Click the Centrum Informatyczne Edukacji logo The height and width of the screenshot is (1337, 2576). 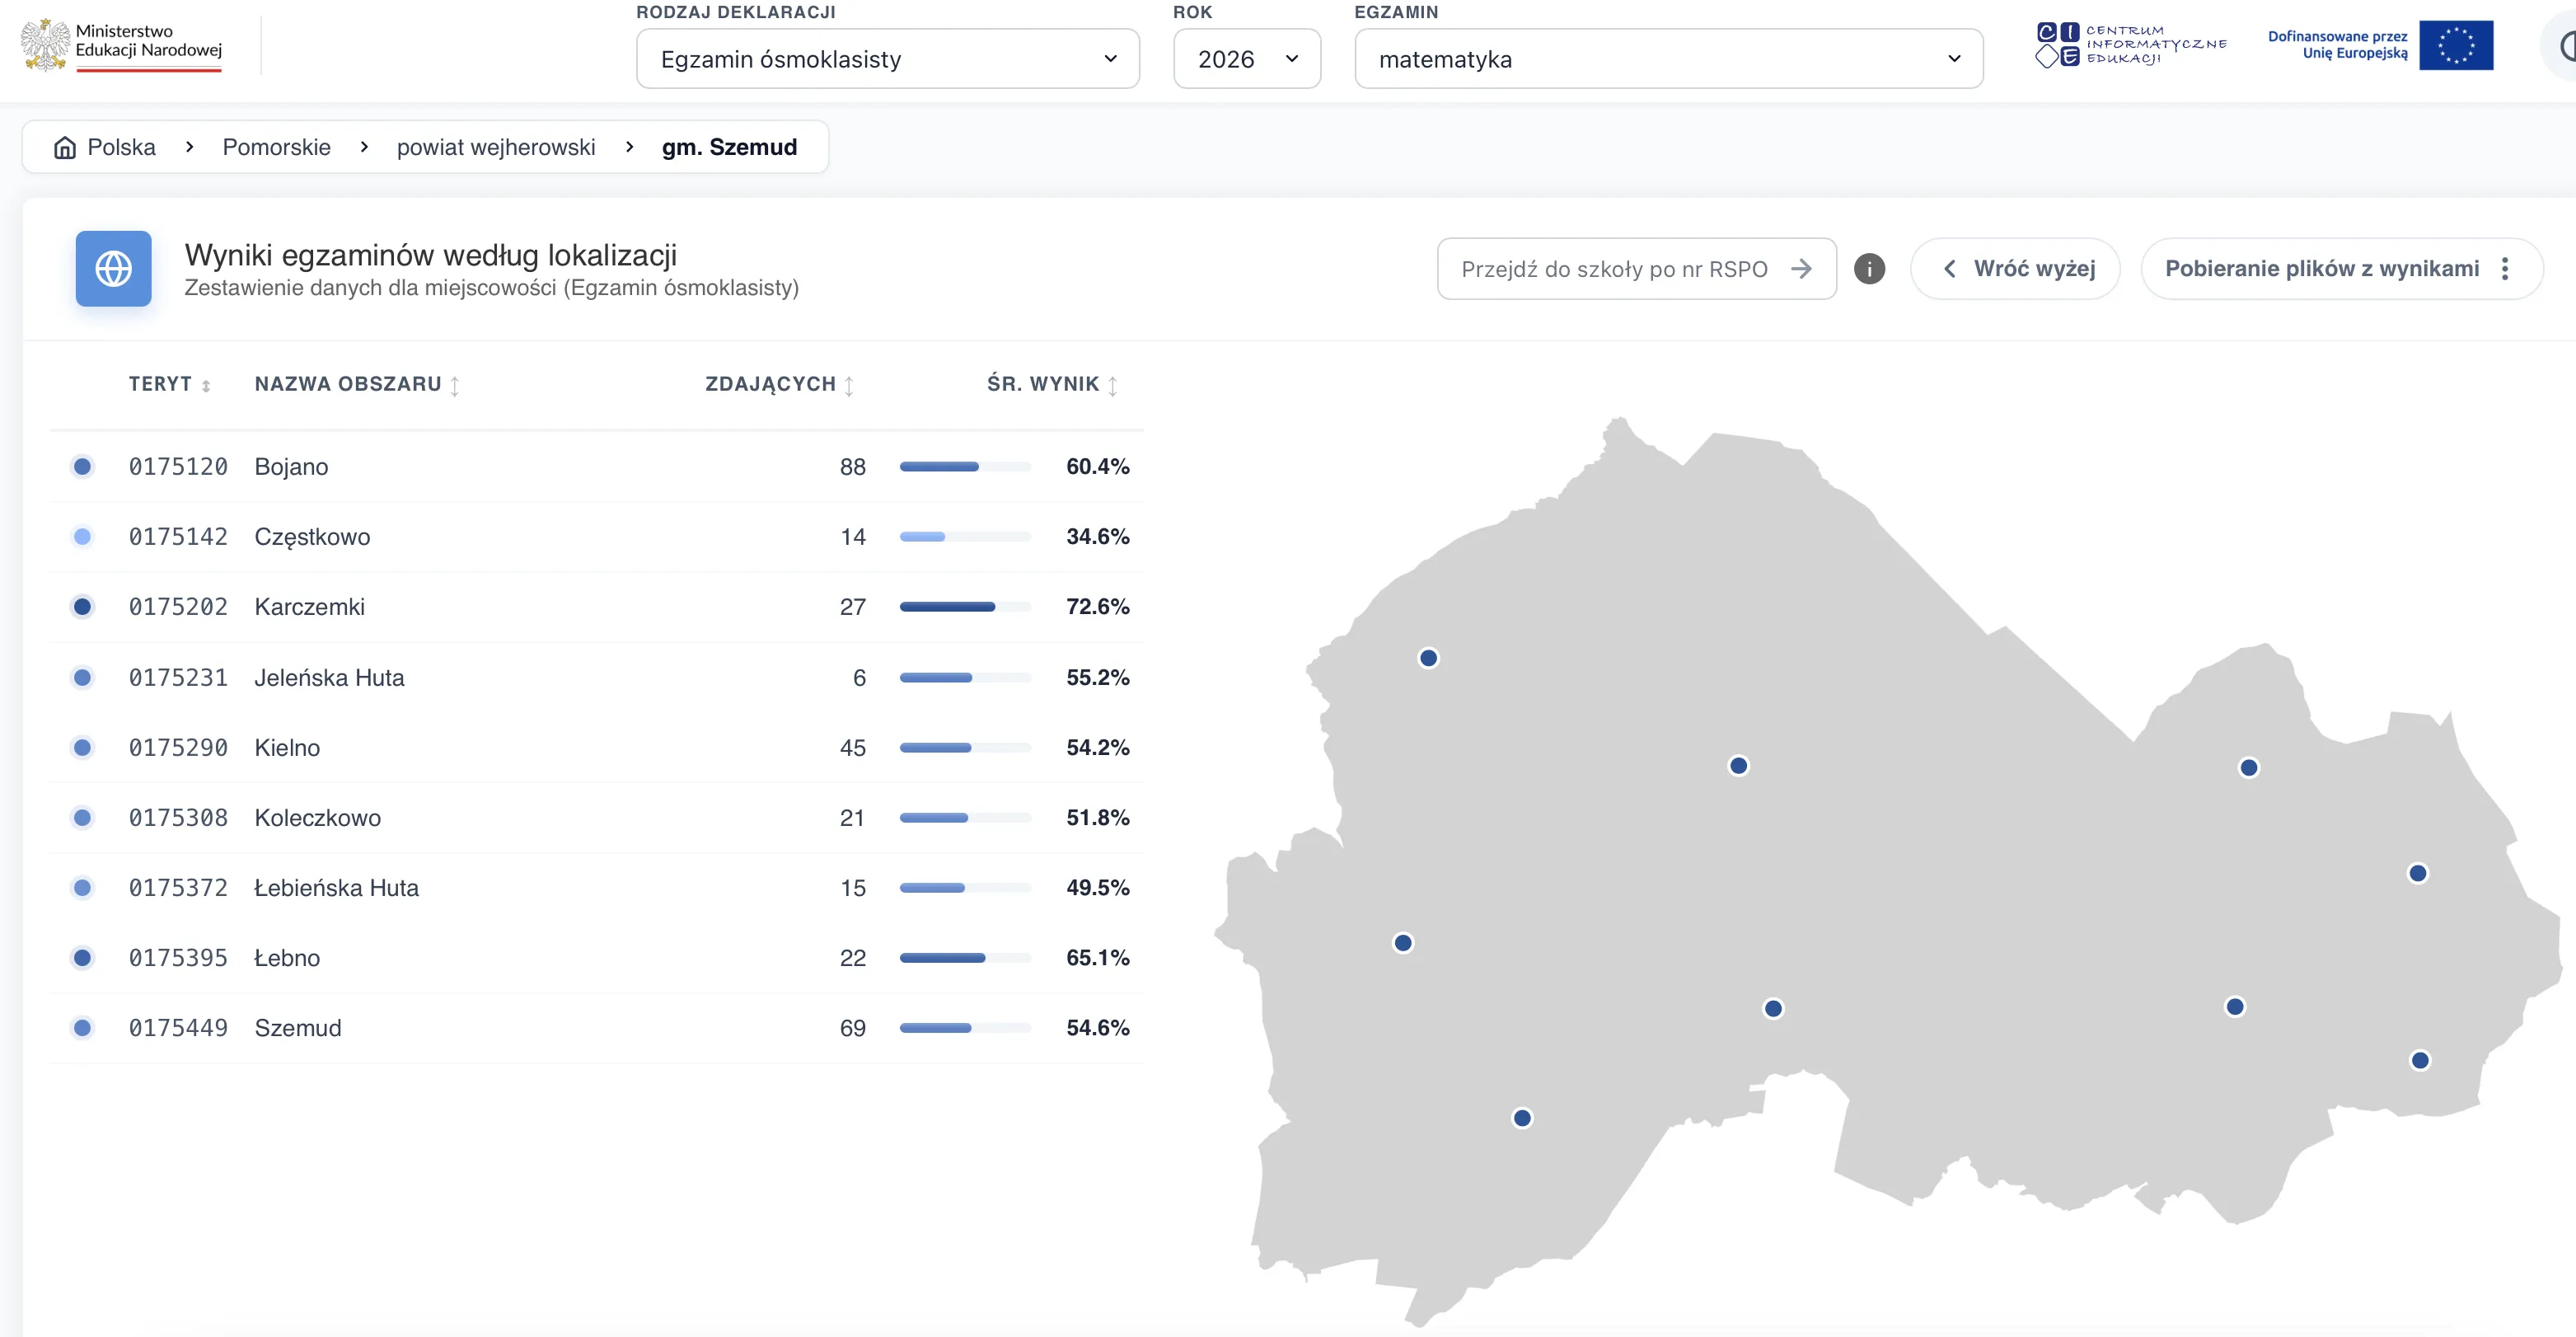(x=2131, y=45)
